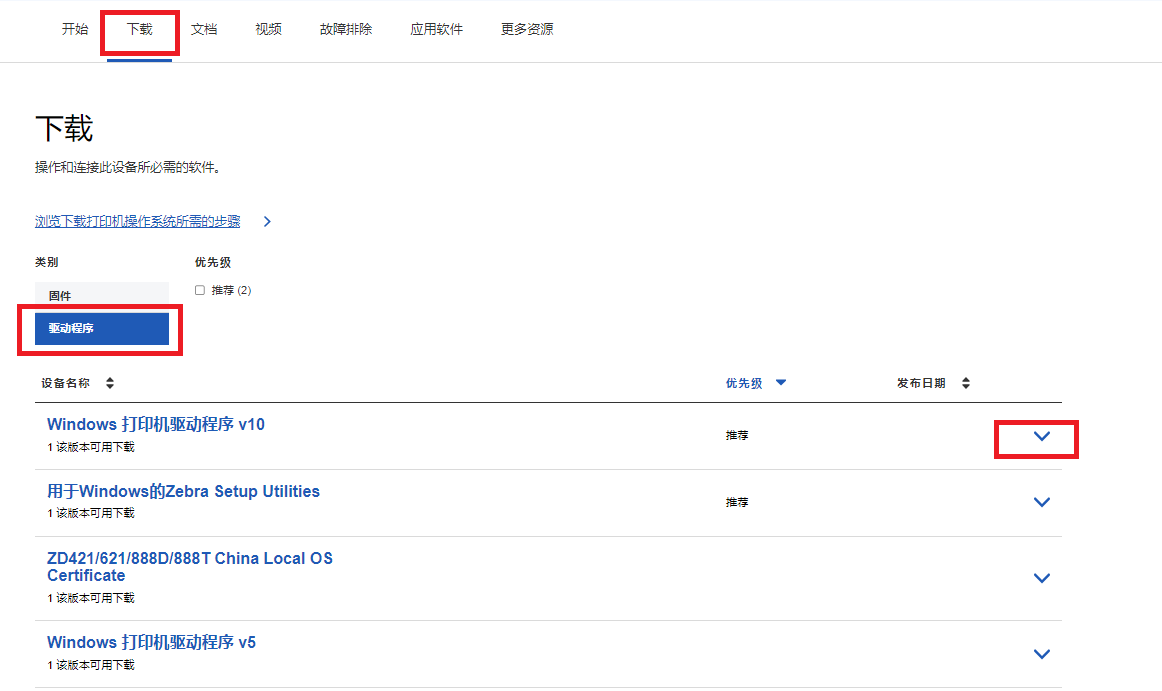1162x691 pixels.
Task: Expand the Zebra Setup Utilities row chevron
Action: tap(1041, 502)
